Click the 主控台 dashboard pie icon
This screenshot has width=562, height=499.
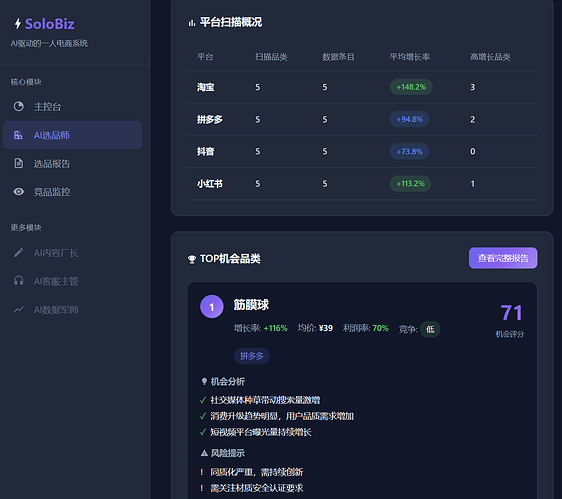(x=19, y=106)
